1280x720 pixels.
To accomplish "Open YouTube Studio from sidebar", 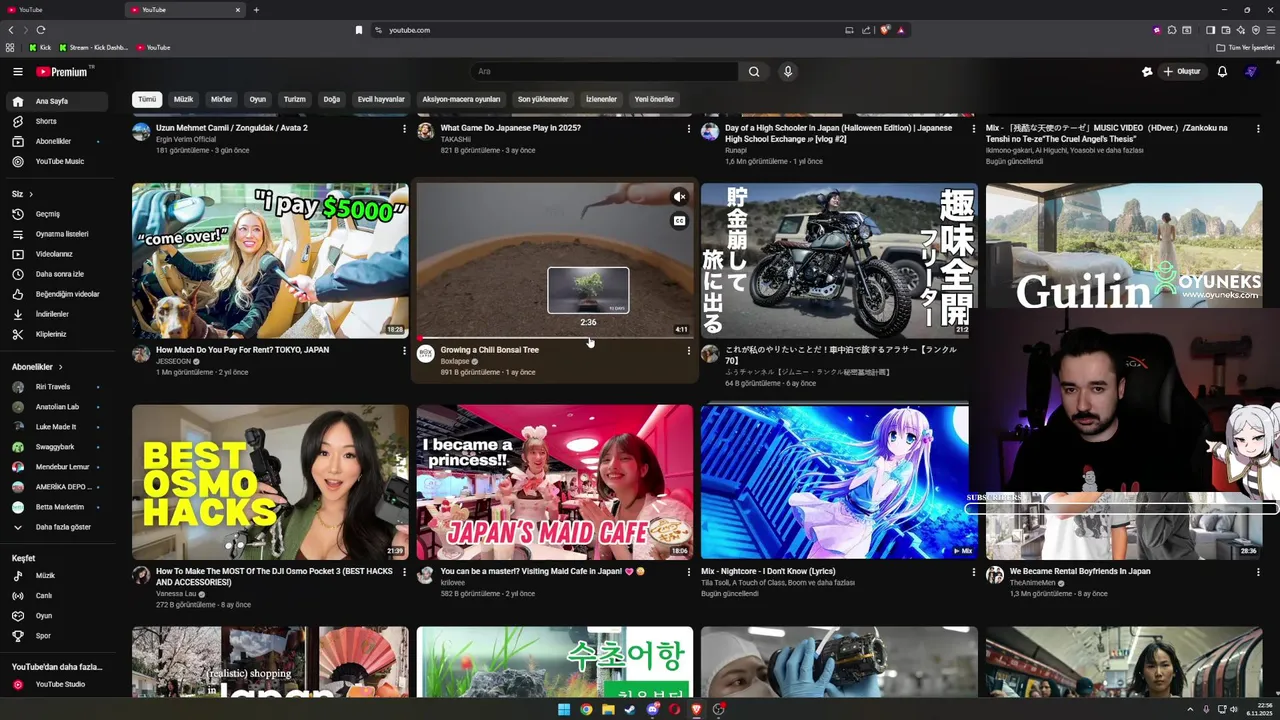I will tap(57, 685).
